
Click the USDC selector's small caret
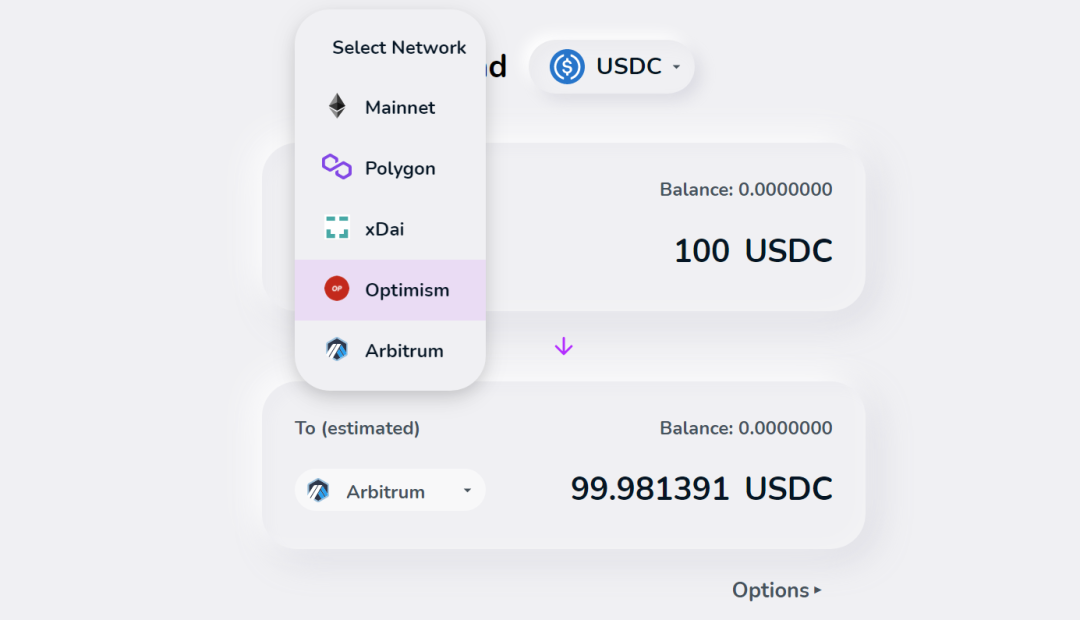point(676,67)
